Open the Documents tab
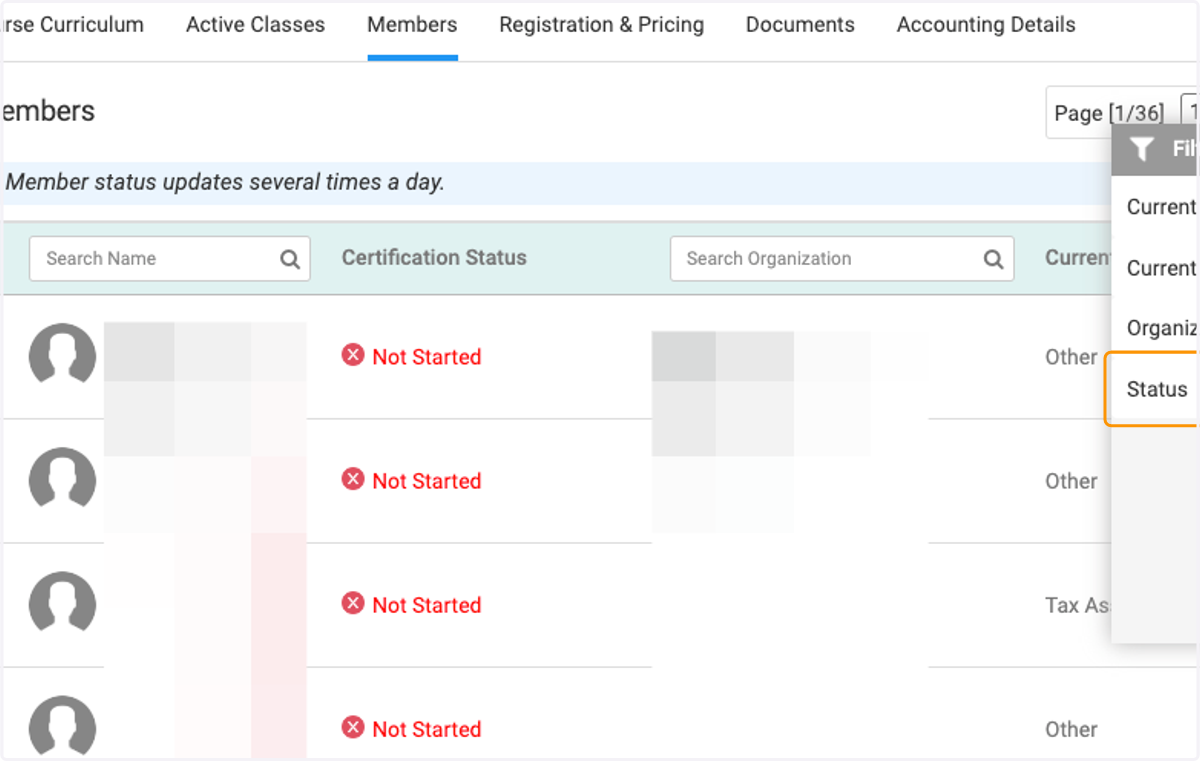The width and height of the screenshot is (1200, 761). pyautogui.click(x=800, y=25)
